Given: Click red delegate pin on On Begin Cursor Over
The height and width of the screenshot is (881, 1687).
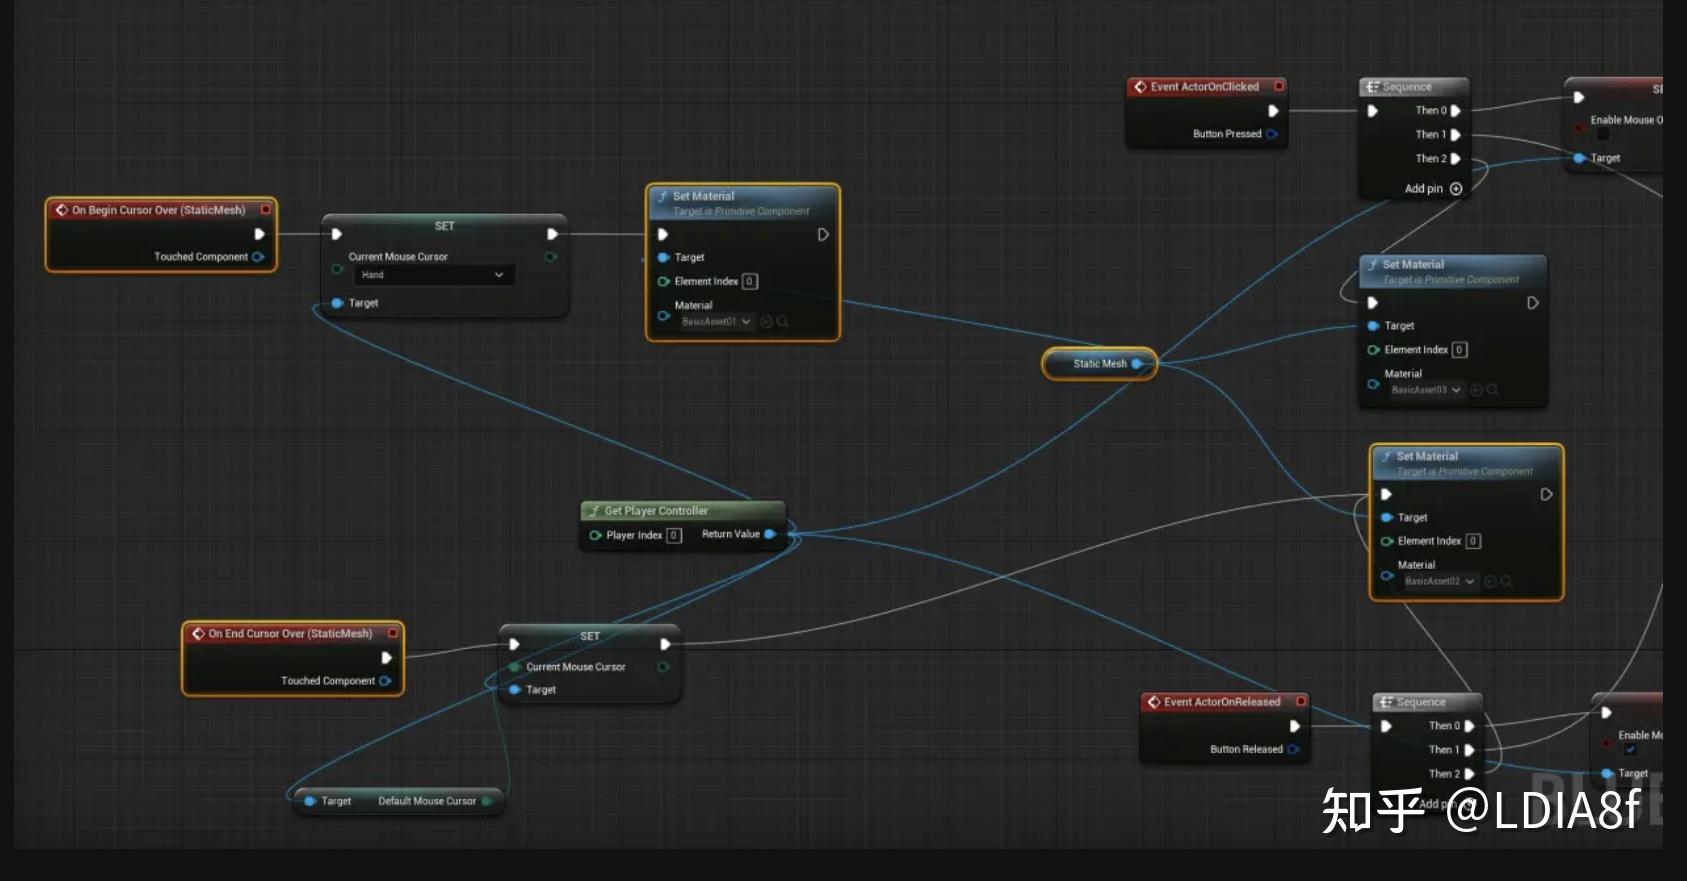Looking at the screenshot, I should 266,210.
